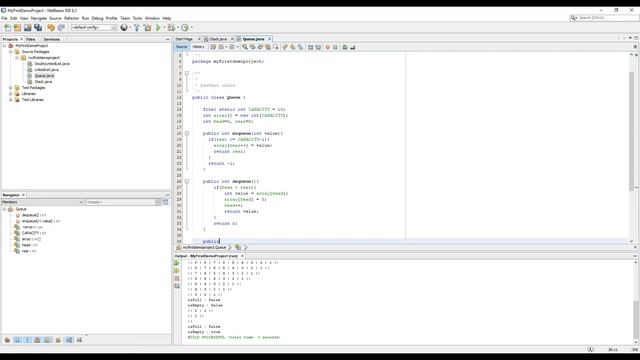
Task: Collapse the MyFirstDemoProject tree node
Action: (x=4, y=46)
